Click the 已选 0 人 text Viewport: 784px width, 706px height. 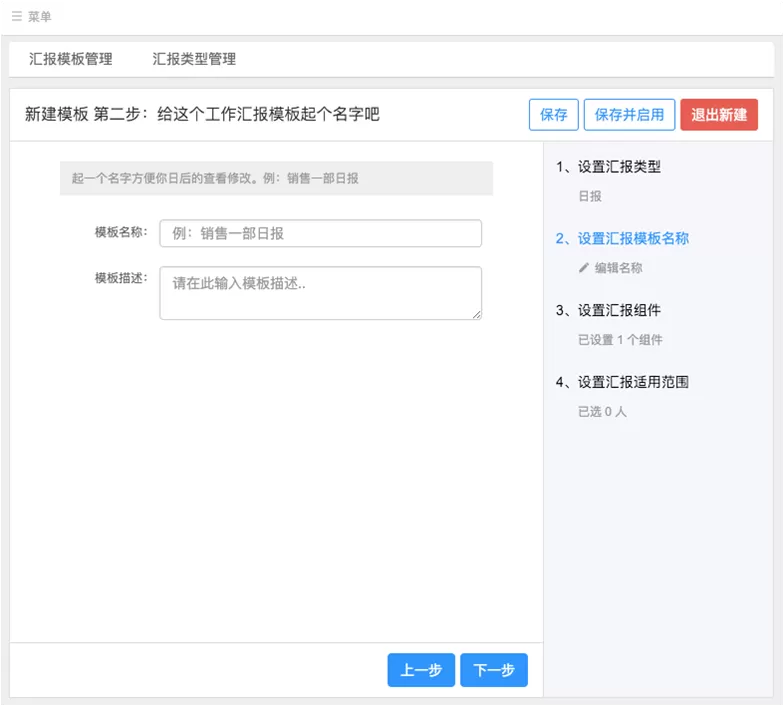602,412
